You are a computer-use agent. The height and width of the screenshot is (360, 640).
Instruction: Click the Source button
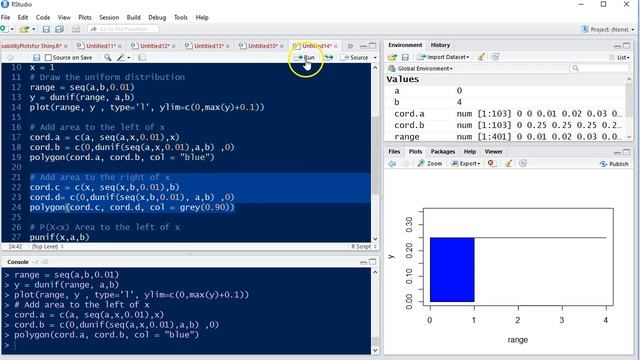[355, 58]
